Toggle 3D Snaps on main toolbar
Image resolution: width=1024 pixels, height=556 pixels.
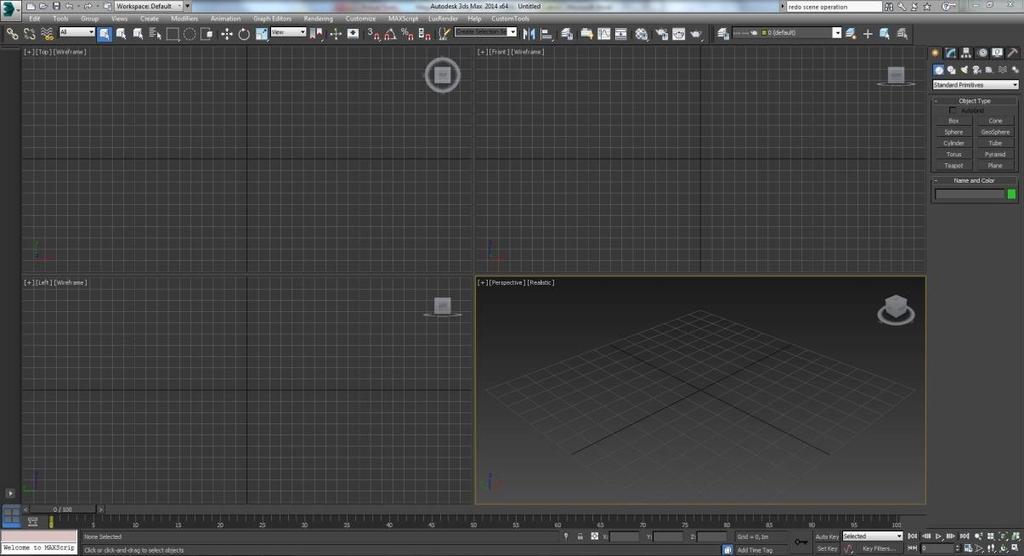point(374,33)
